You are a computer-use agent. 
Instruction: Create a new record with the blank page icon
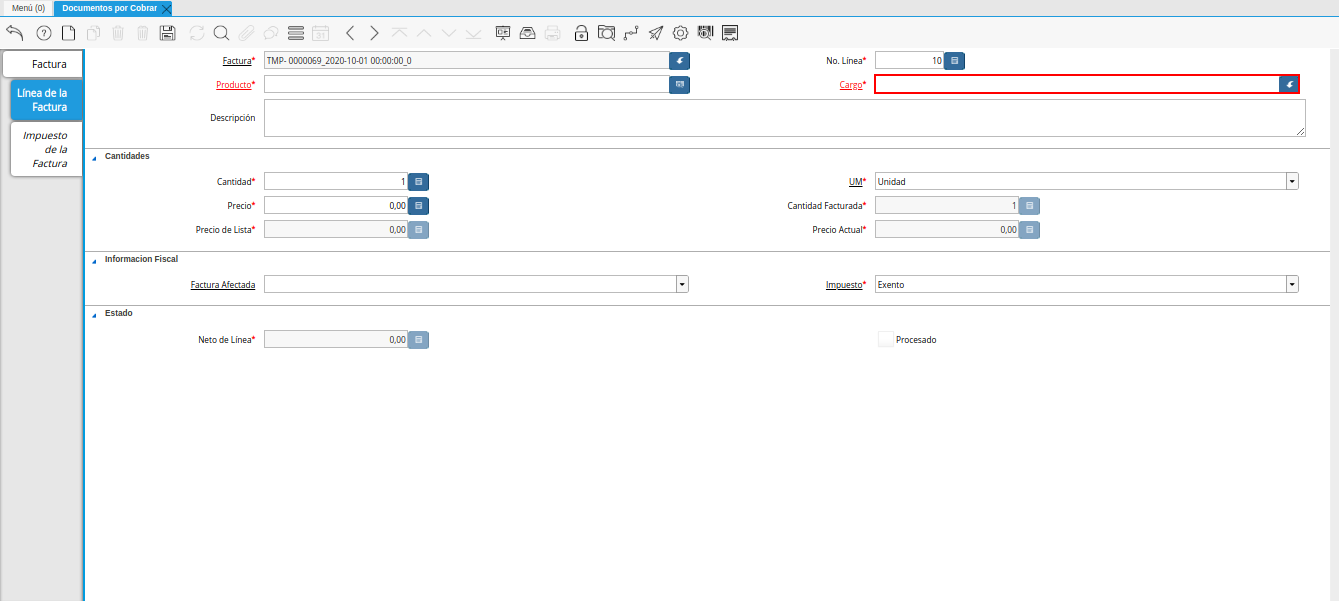coord(68,33)
